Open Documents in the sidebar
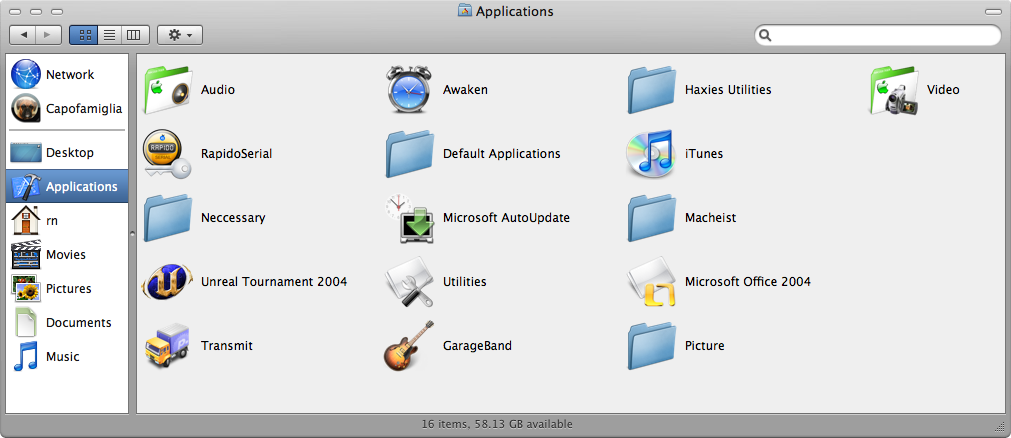Viewport: 1011px width, 438px height. pos(67,323)
